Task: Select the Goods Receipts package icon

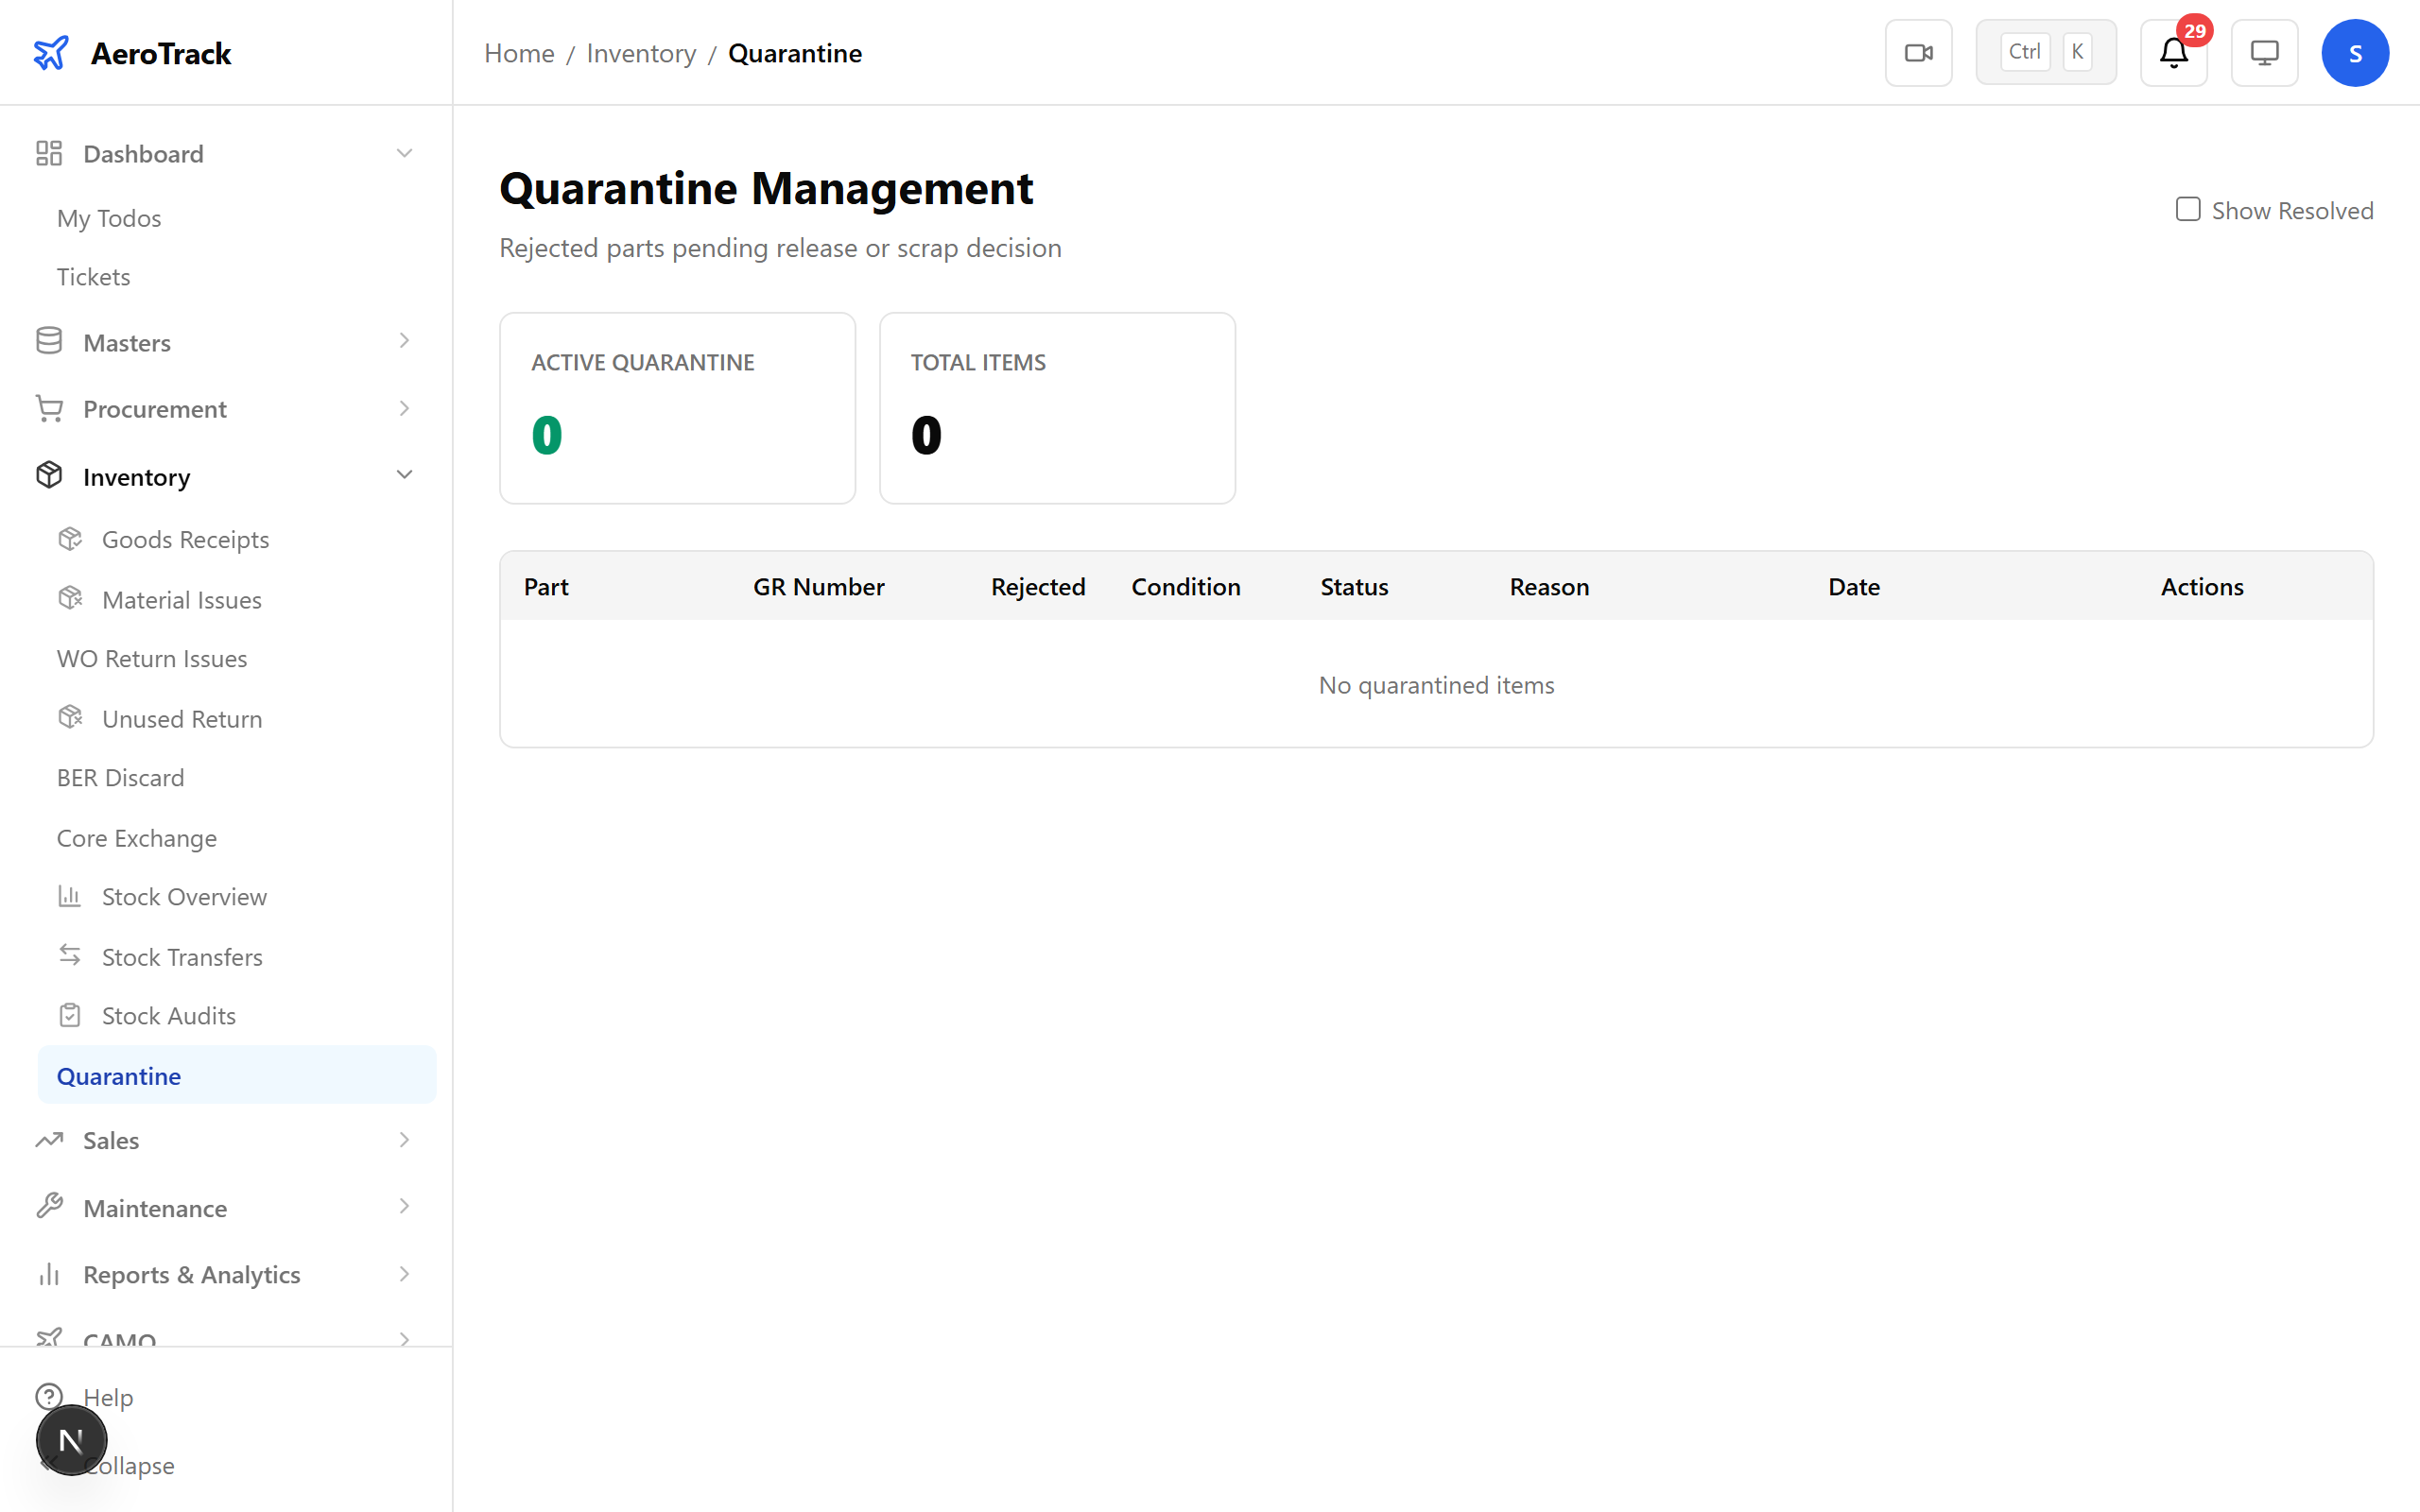Action: [x=69, y=538]
